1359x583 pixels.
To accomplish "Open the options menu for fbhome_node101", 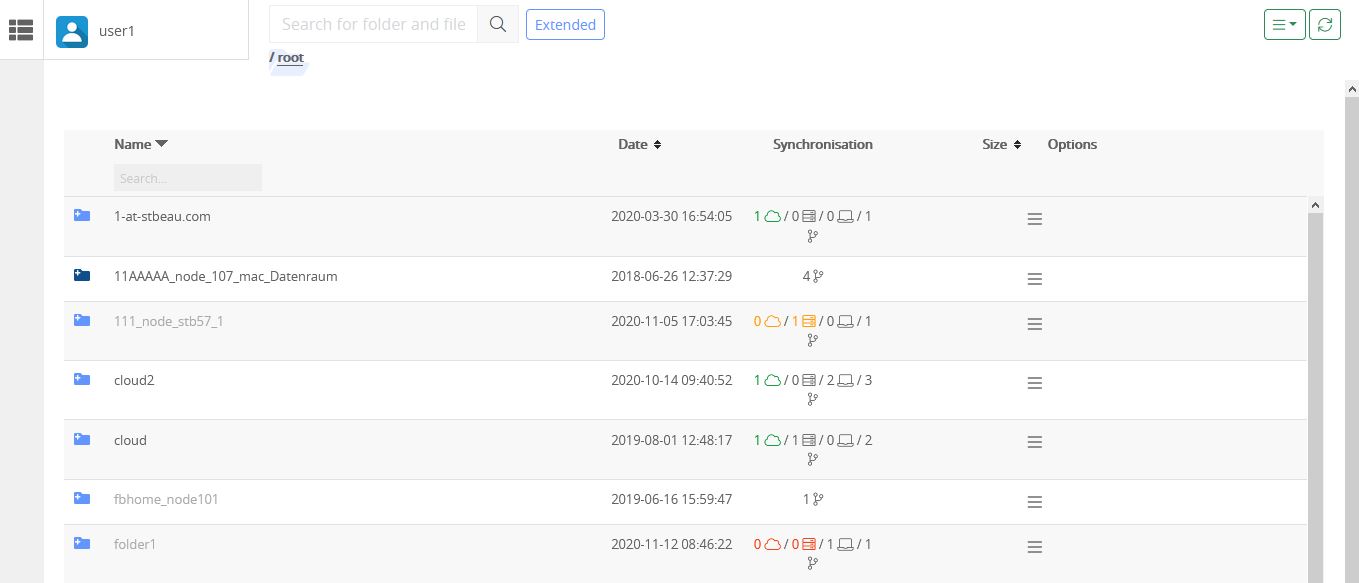I will click(1035, 502).
